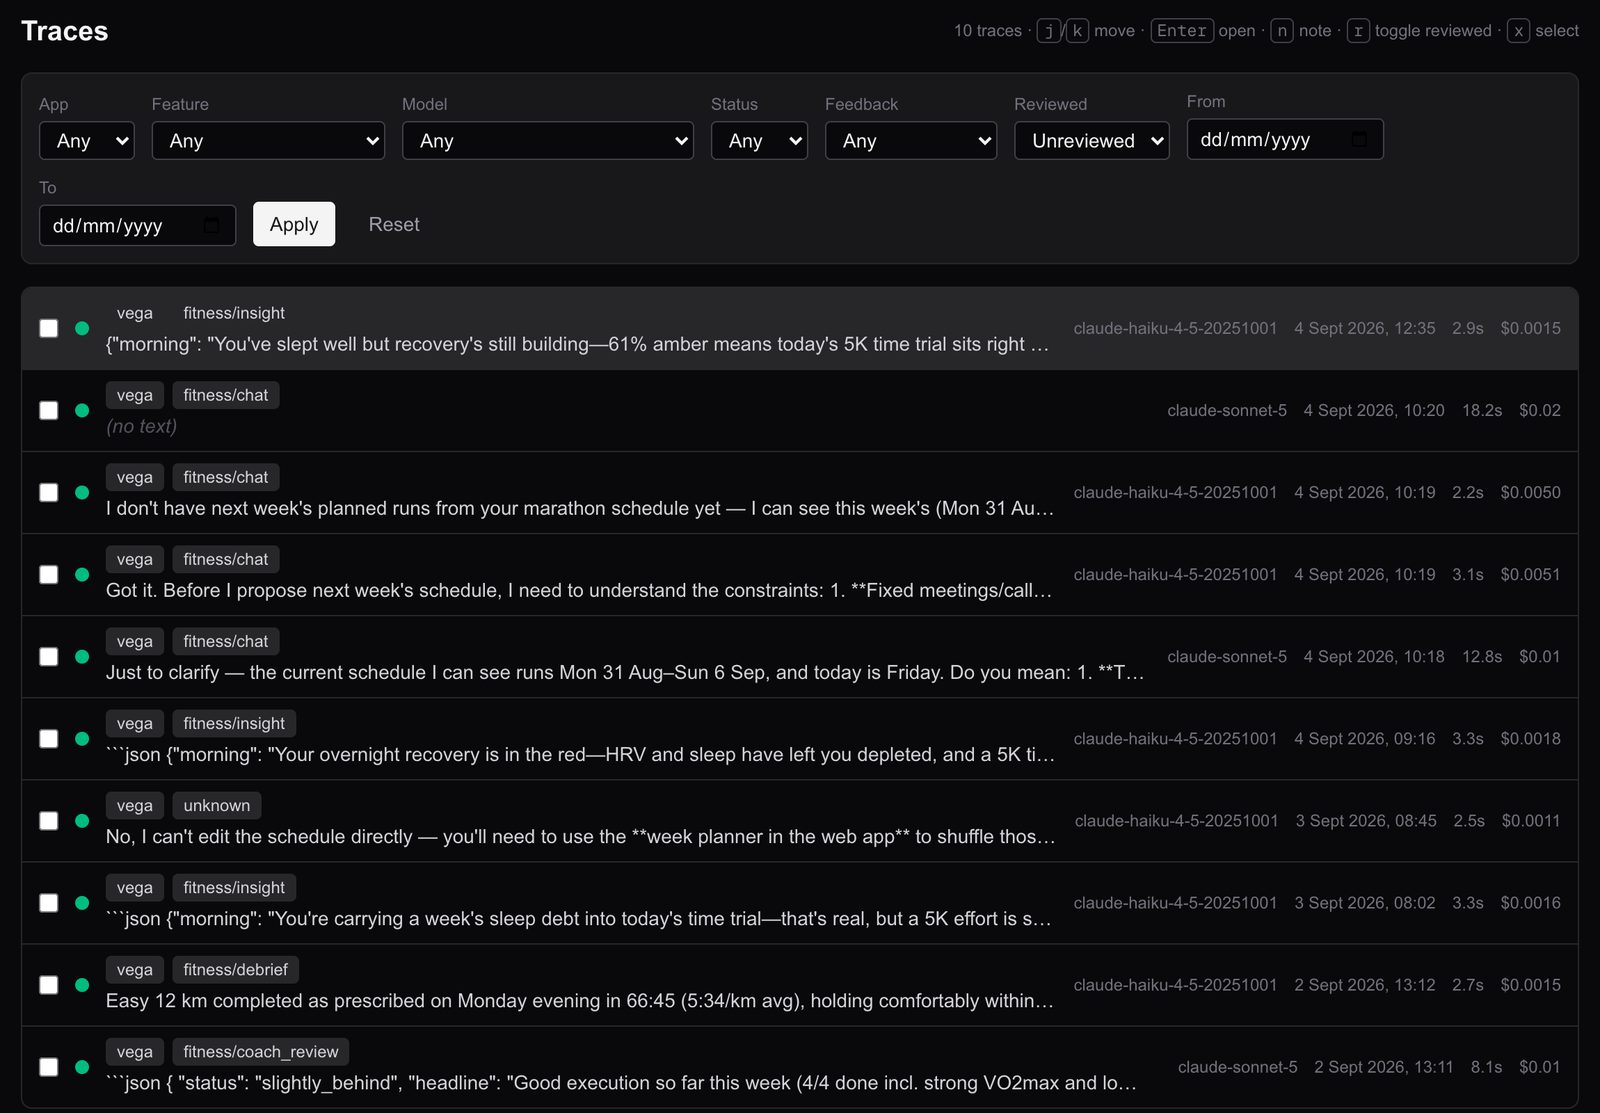Open trace 'Just to clarify — the current schedule'
Image resolution: width=1600 pixels, height=1113 pixels.
pyautogui.click(x=625, y=672)
